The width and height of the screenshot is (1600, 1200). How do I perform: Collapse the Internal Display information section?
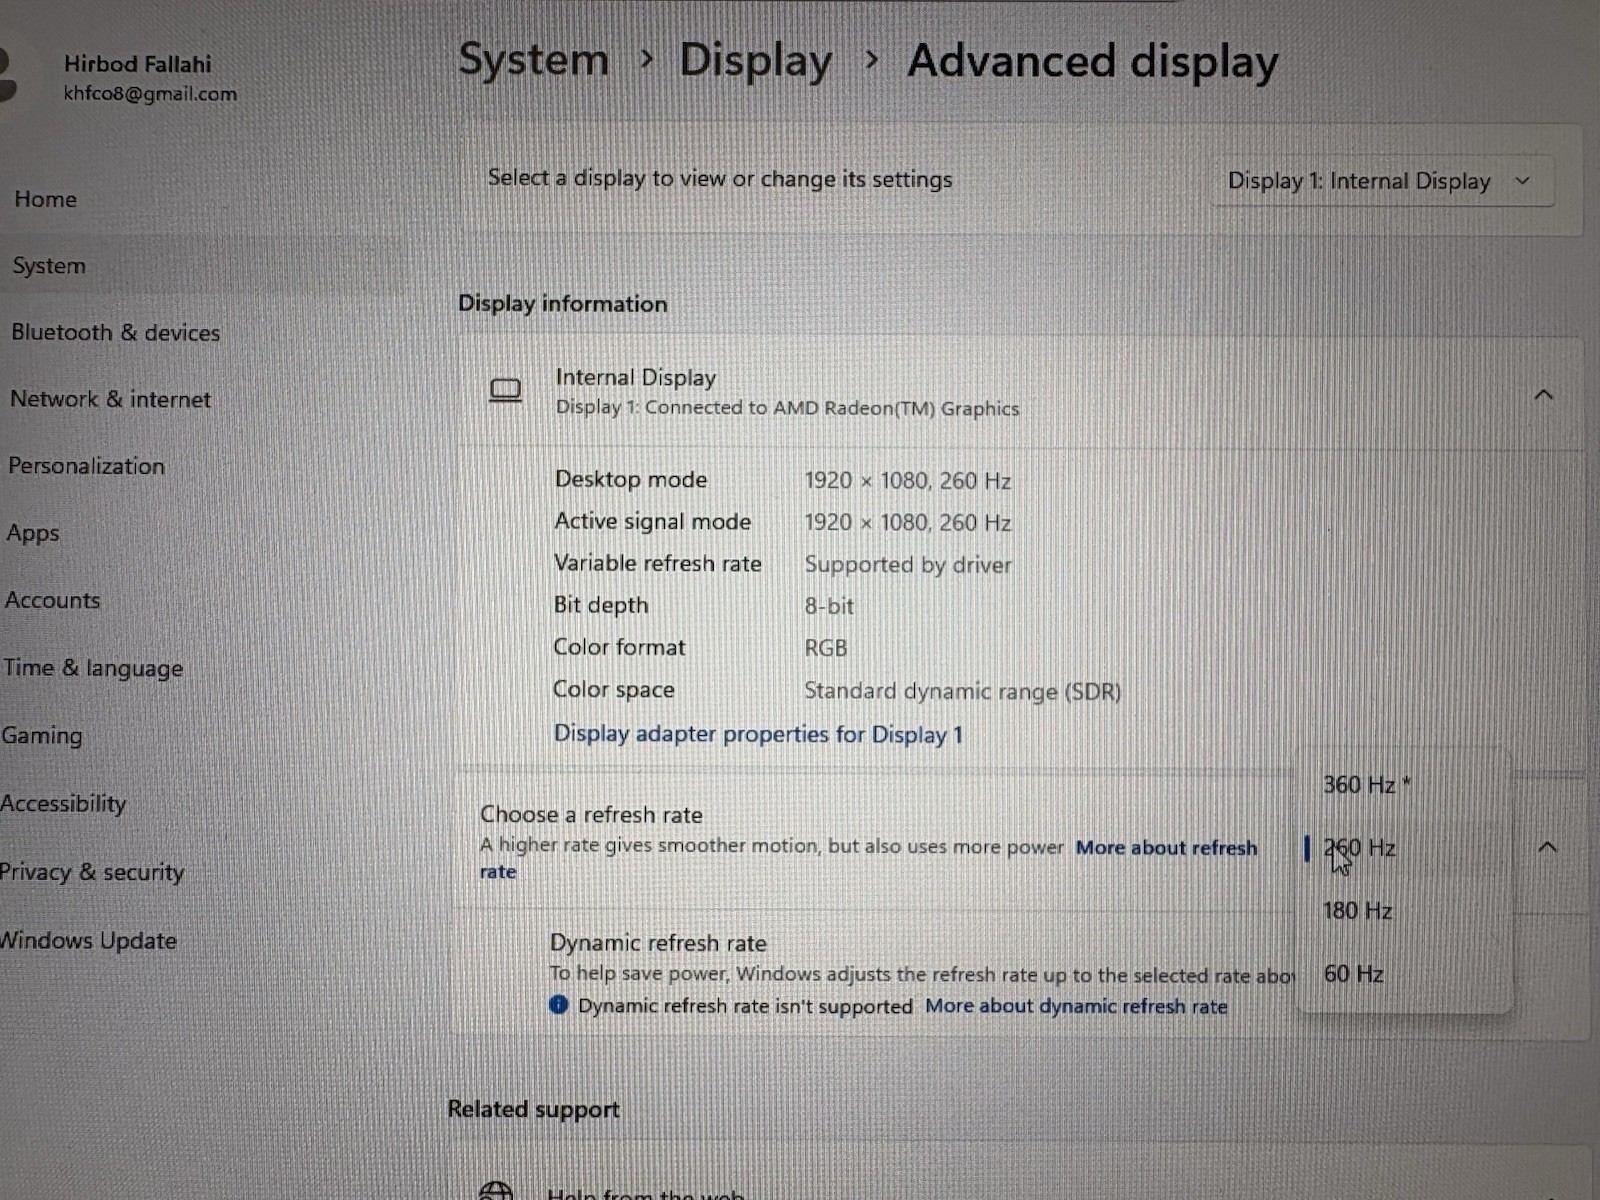1543,395
